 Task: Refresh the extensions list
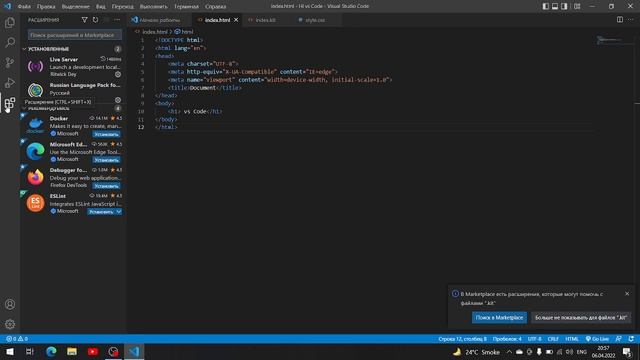[95, 20]
